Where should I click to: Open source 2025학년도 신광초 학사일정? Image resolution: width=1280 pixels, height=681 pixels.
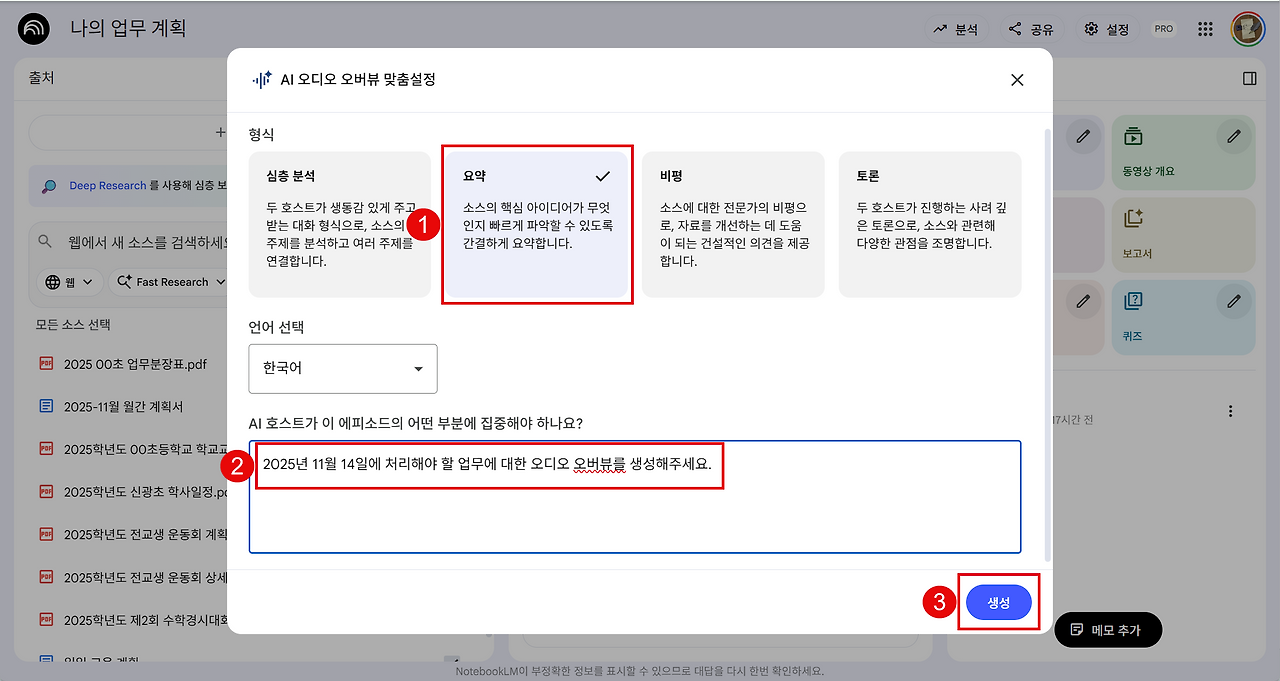(x=146, y=491)
